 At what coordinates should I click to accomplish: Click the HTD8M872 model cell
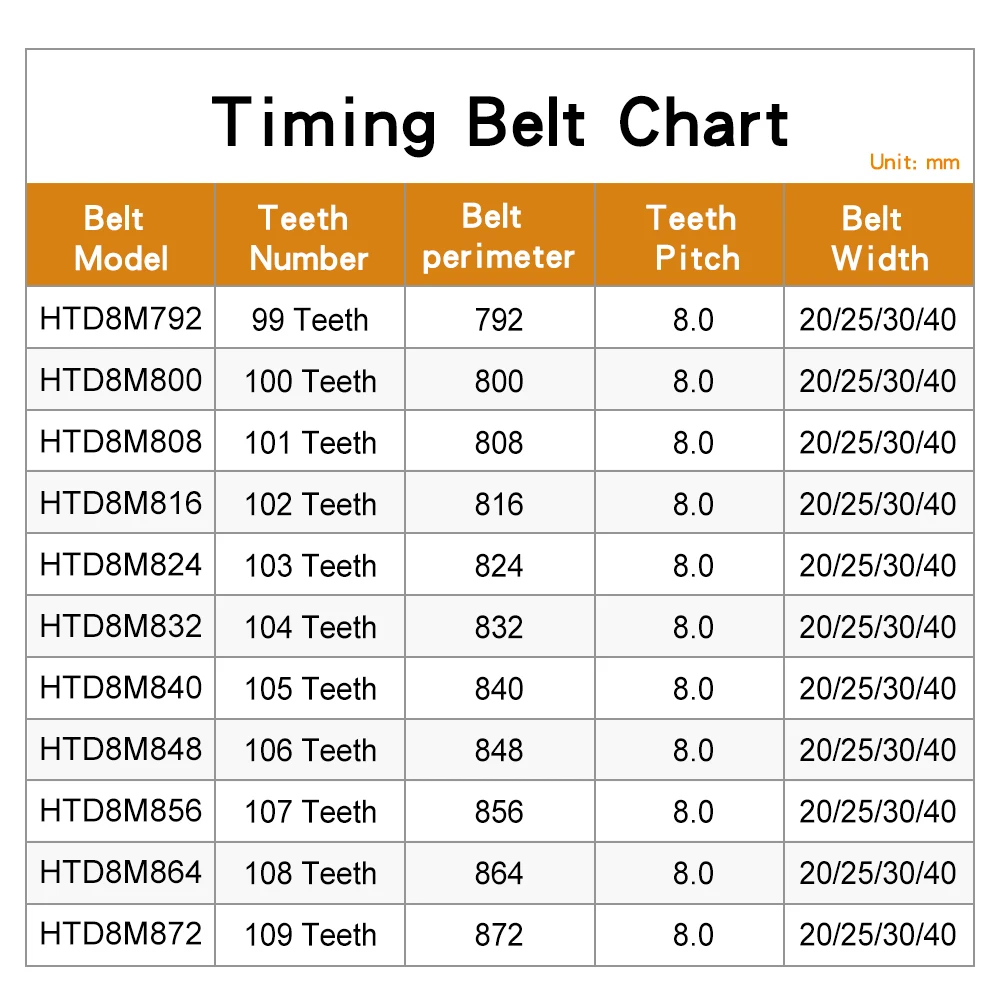pyautogui.click(x=121, y=934)
